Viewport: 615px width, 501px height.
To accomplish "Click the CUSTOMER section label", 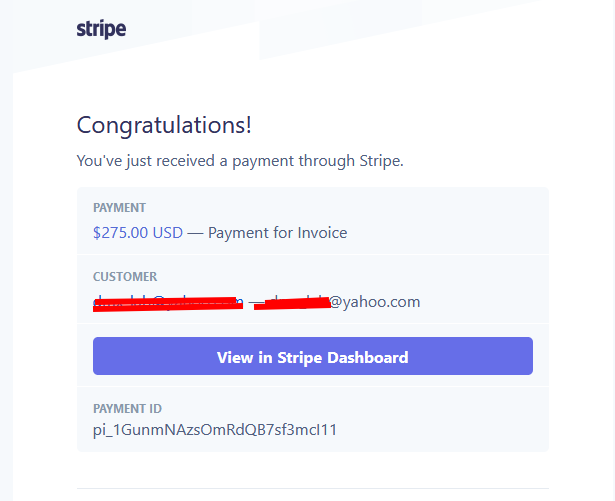I will coord(125,277).
